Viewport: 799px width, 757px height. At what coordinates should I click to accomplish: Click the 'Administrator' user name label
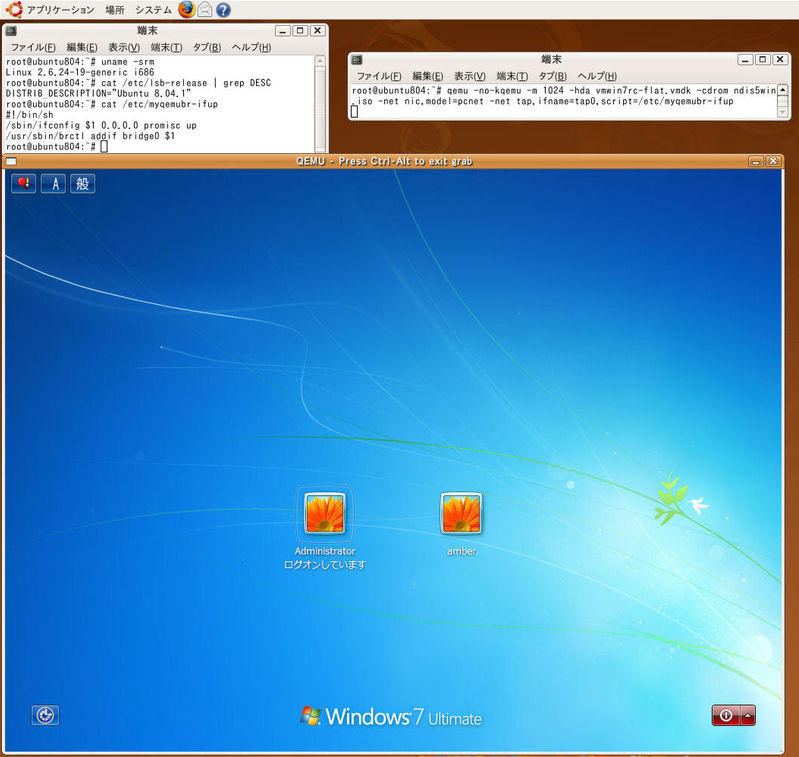(x=325, y=551)
